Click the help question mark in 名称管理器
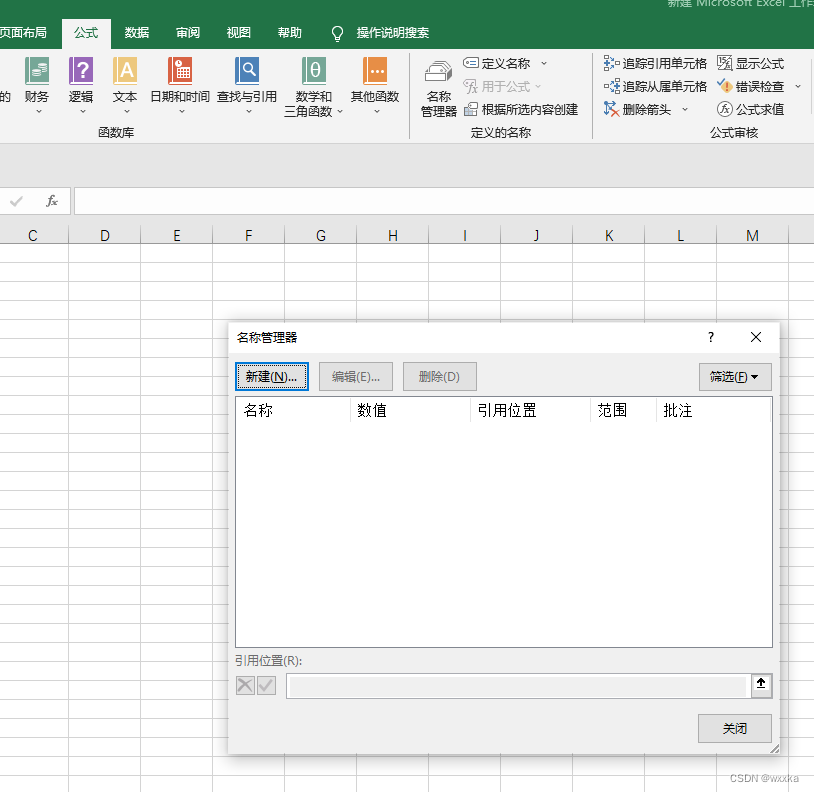The height and width of the screenshot is (792, 814). [x=711, y=337]
